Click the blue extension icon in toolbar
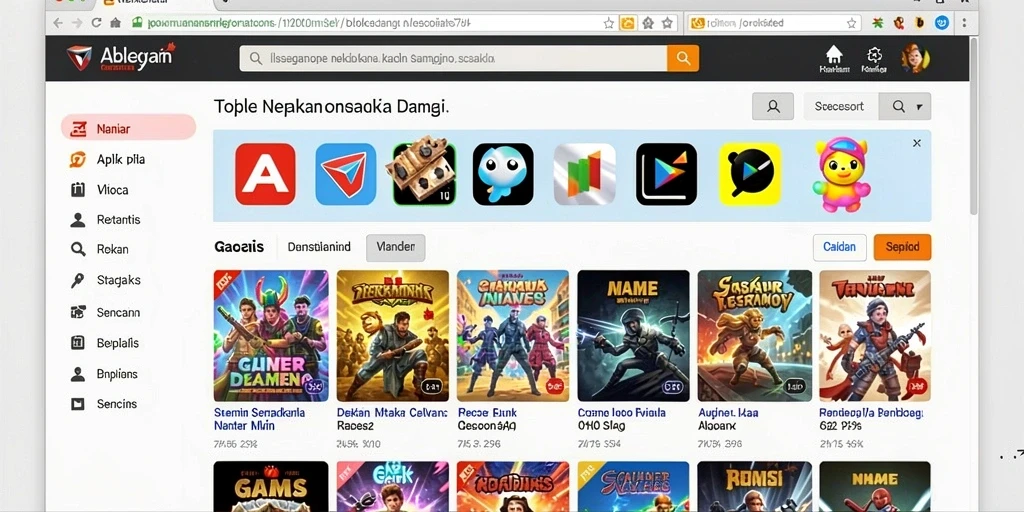Viewport: 1024px width, 512px height. (941, 23)
